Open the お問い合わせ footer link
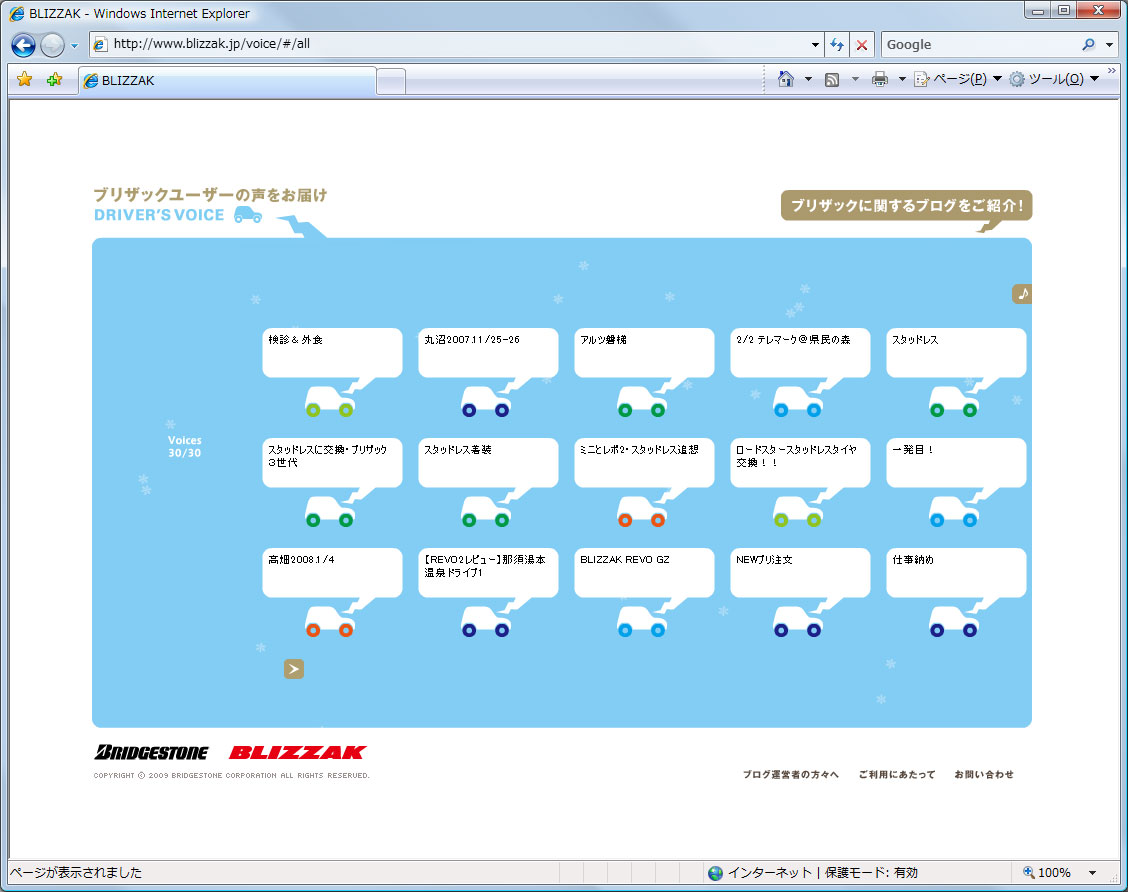1128x892 pixels. point(984,775)
